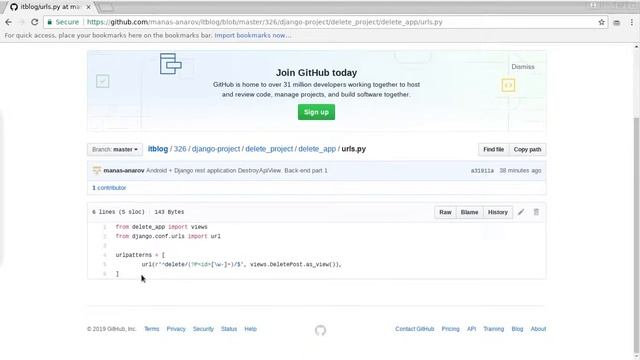Dismiss the Join GitHub banner

coord(522,67)
